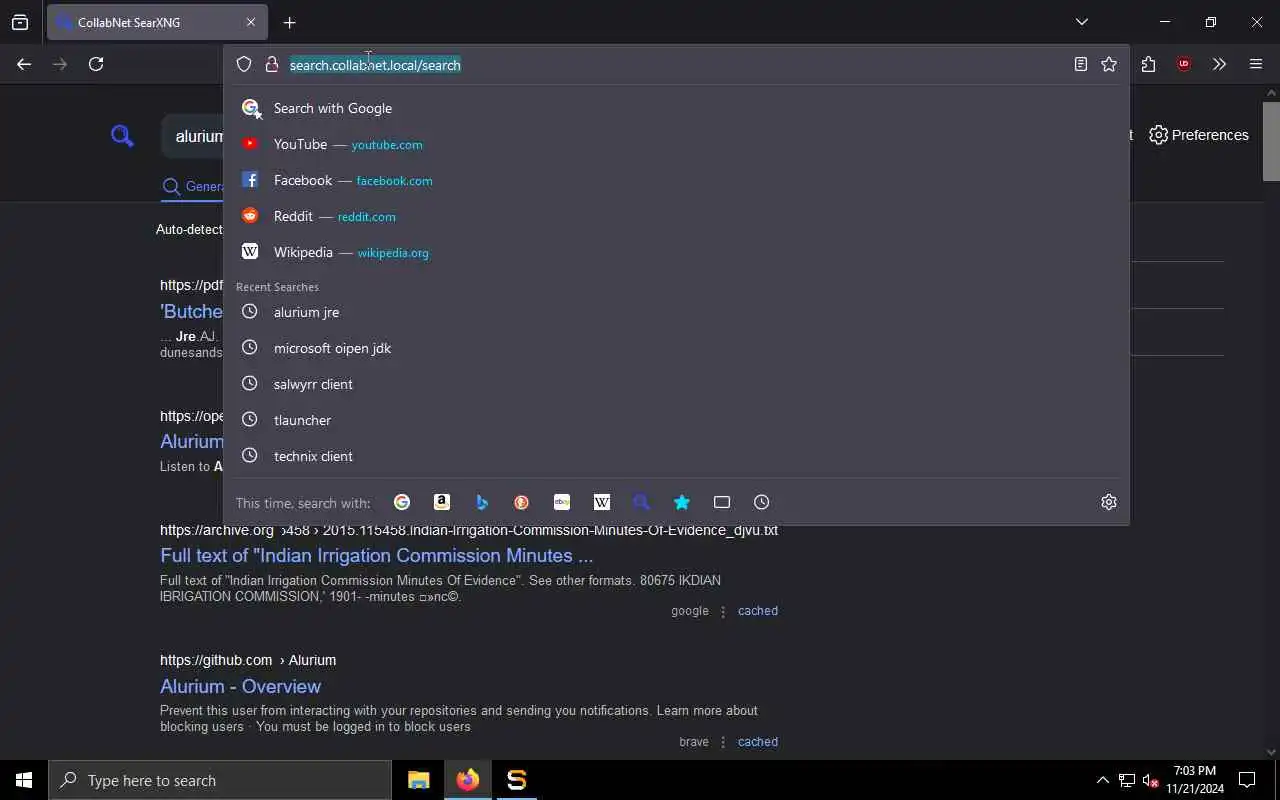This screenshot has height=800, width=1280.
Task: Open cached link for brave result
Action: click(x=757, y=742)
